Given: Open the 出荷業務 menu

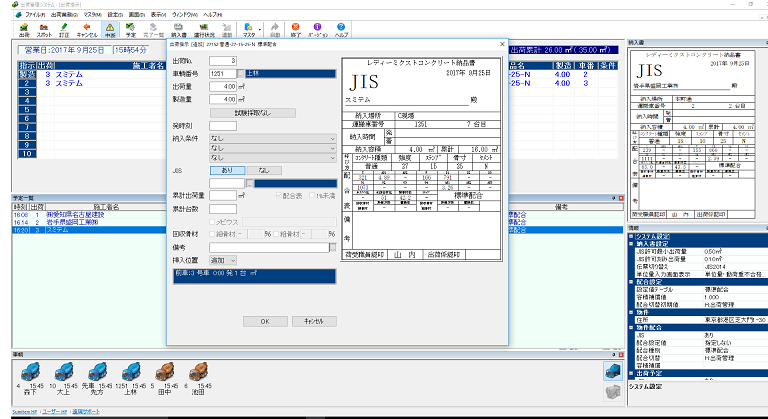Looking at the screenshot, I should pos(64,15).
